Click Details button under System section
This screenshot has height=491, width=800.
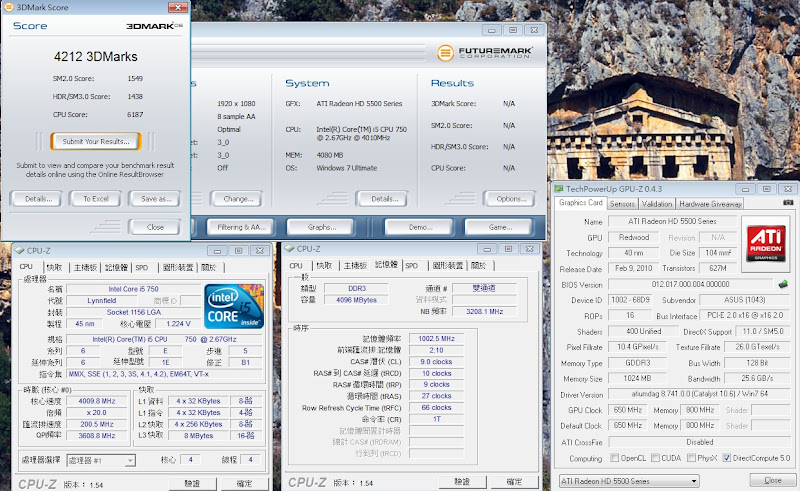coord(382,199)
